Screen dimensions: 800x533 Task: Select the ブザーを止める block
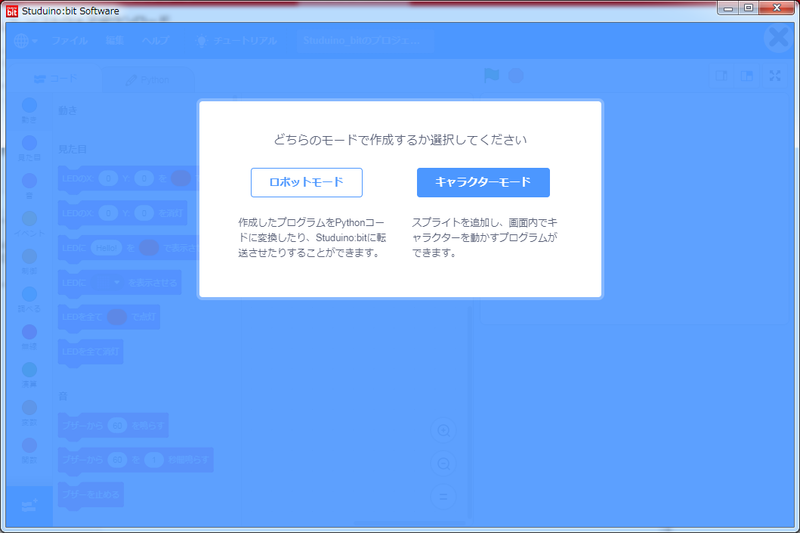tap(91, 494)
